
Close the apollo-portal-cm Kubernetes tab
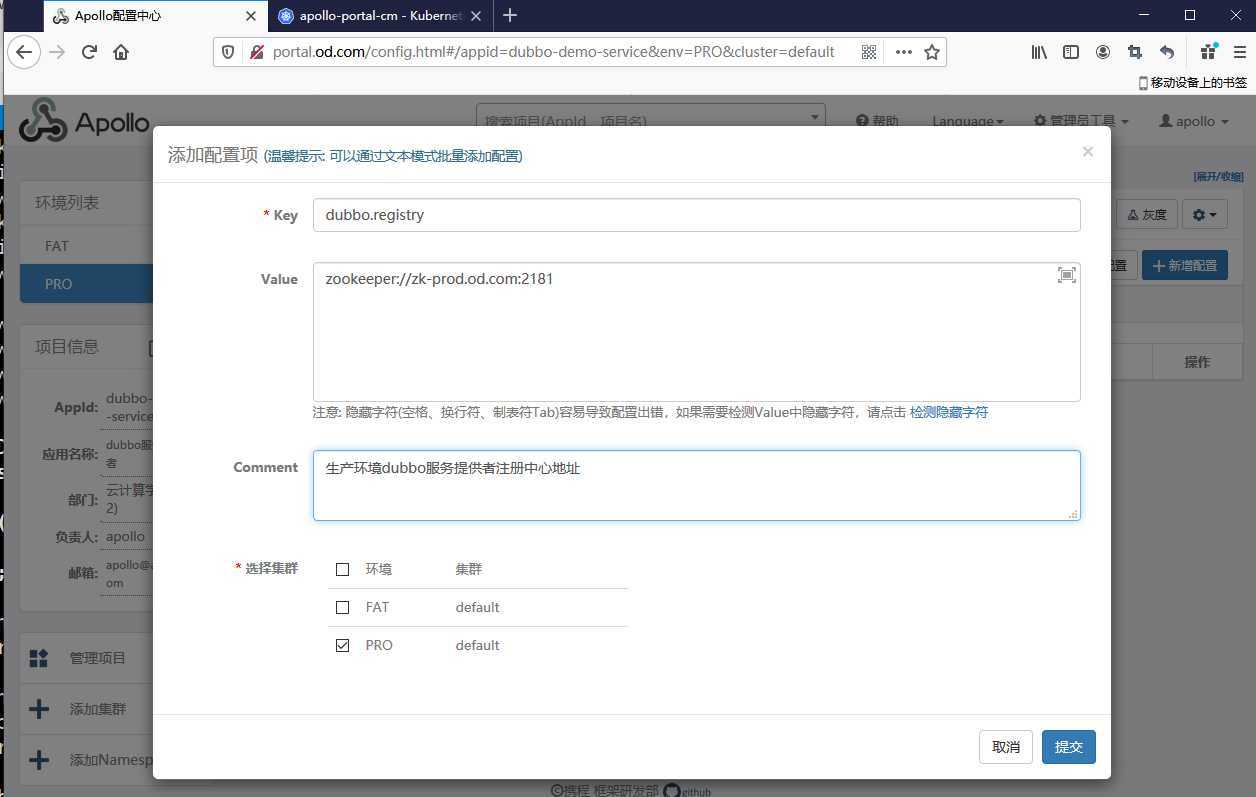coord(476,16)
